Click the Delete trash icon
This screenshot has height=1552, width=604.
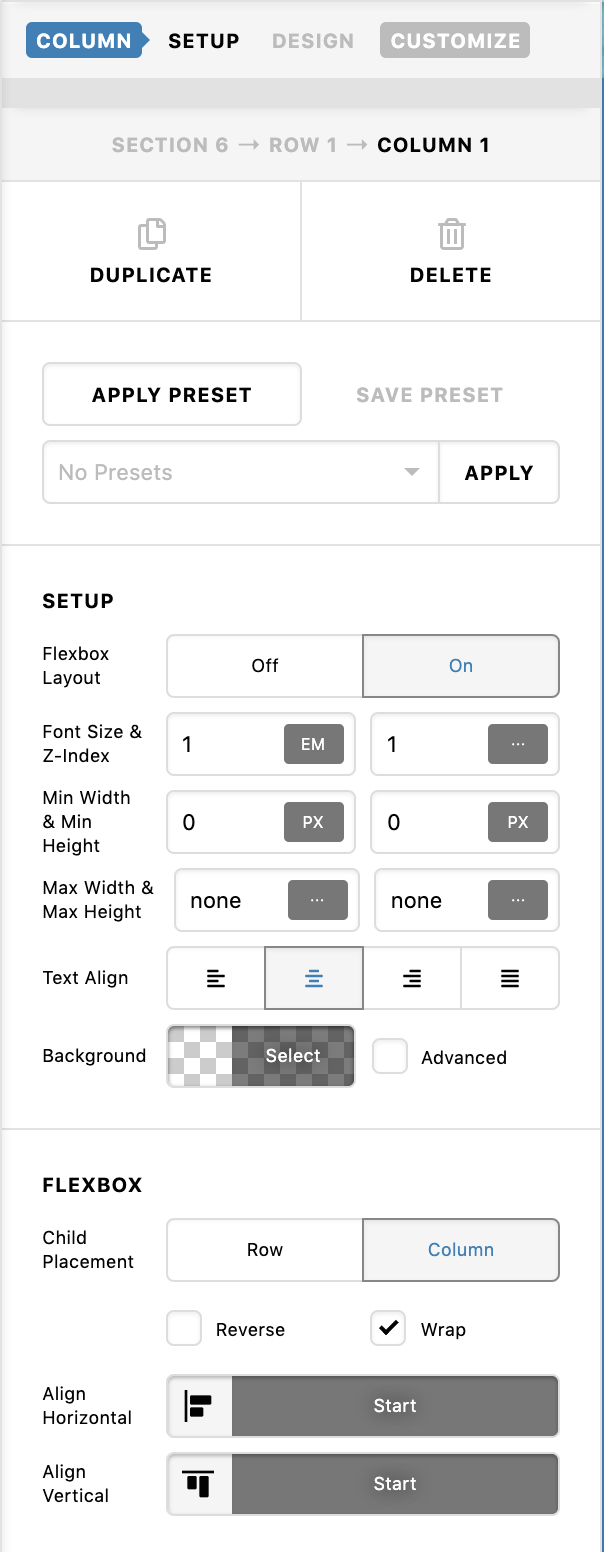tap(451, 234)
